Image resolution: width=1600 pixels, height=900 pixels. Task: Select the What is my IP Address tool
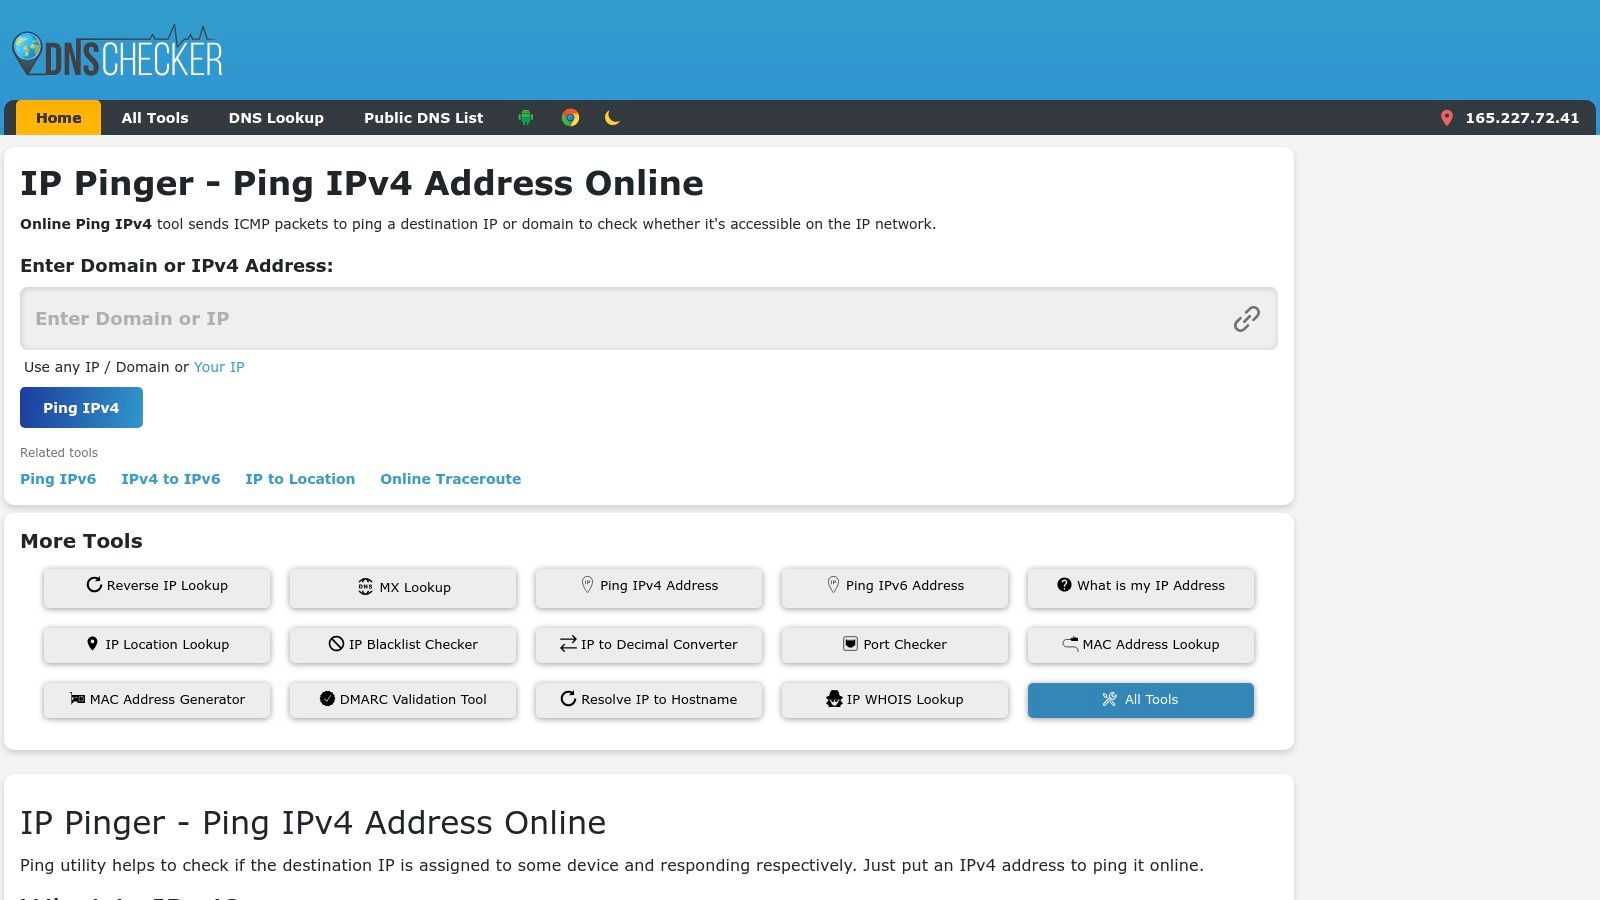(1140, 587)
